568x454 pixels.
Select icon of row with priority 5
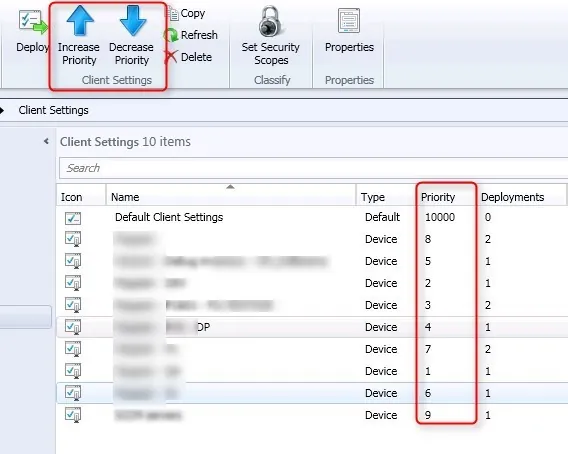73,261
